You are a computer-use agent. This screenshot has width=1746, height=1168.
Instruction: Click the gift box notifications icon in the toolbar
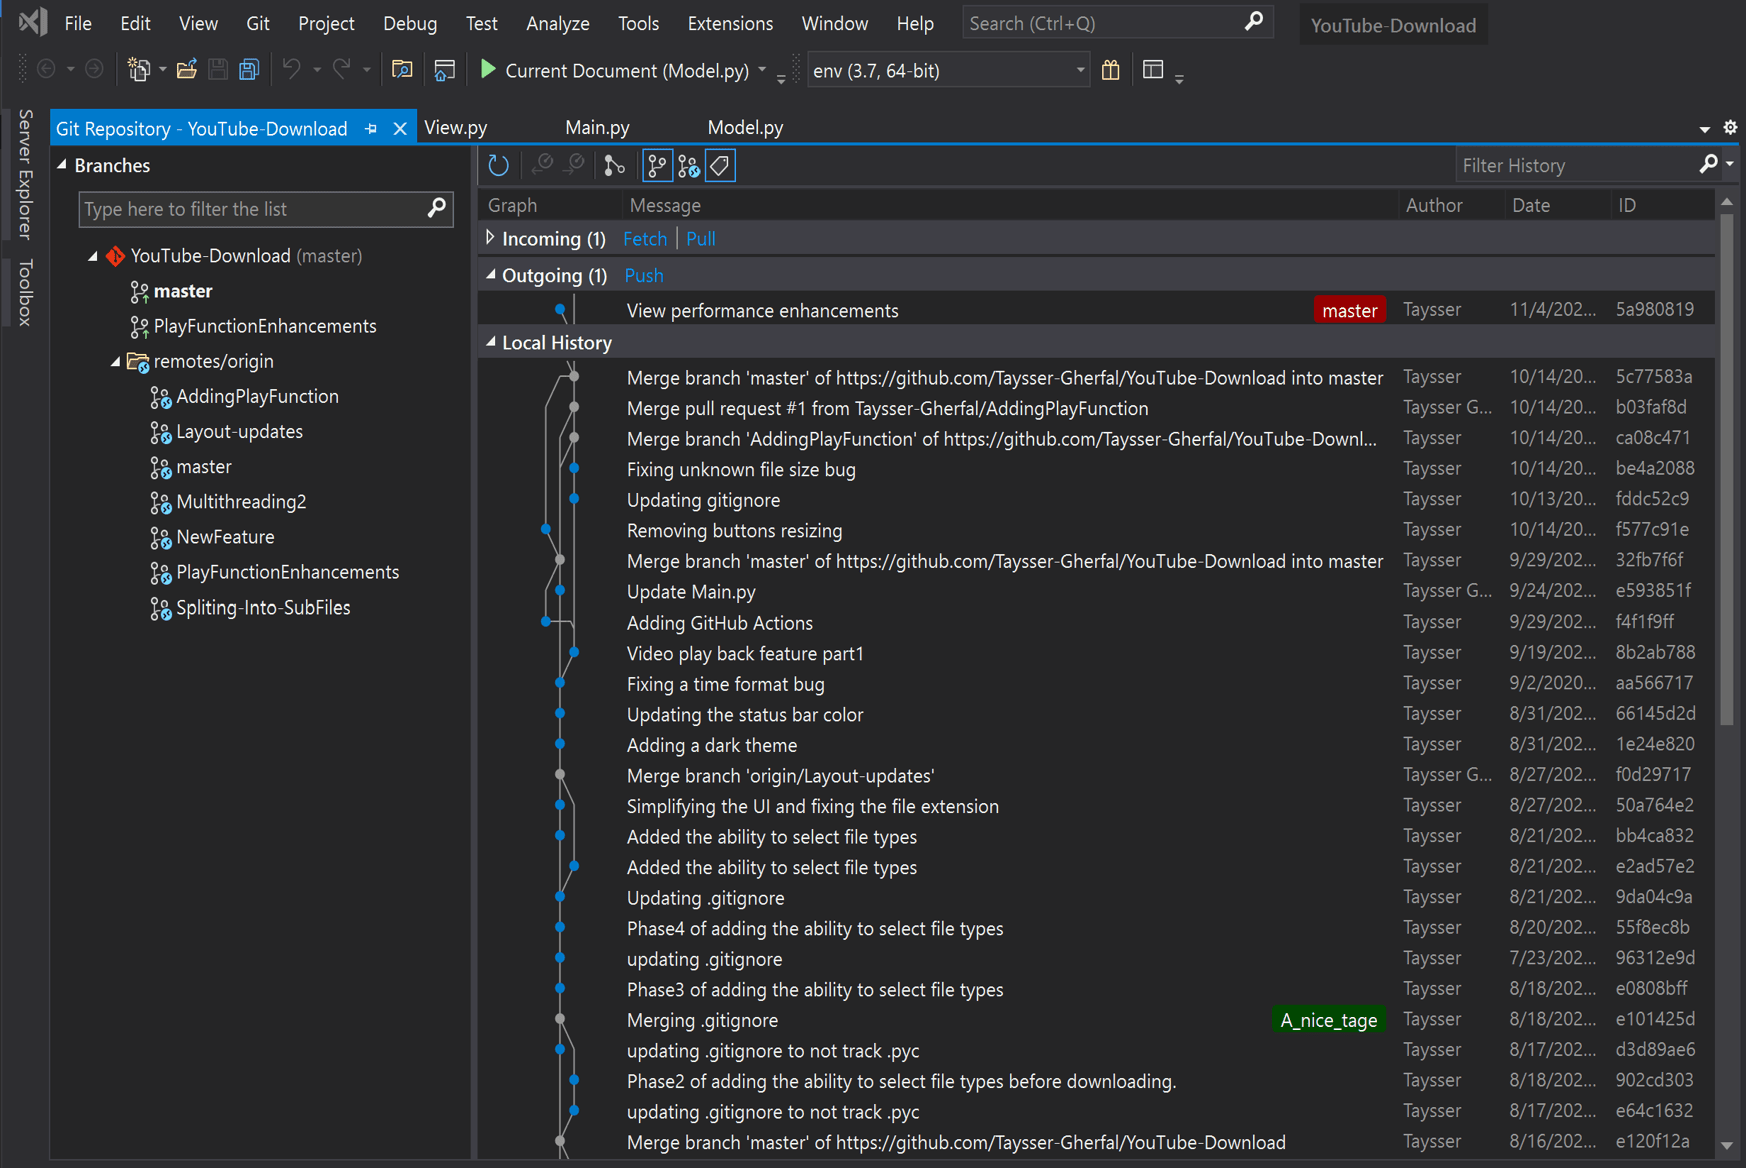point(1110,70)
